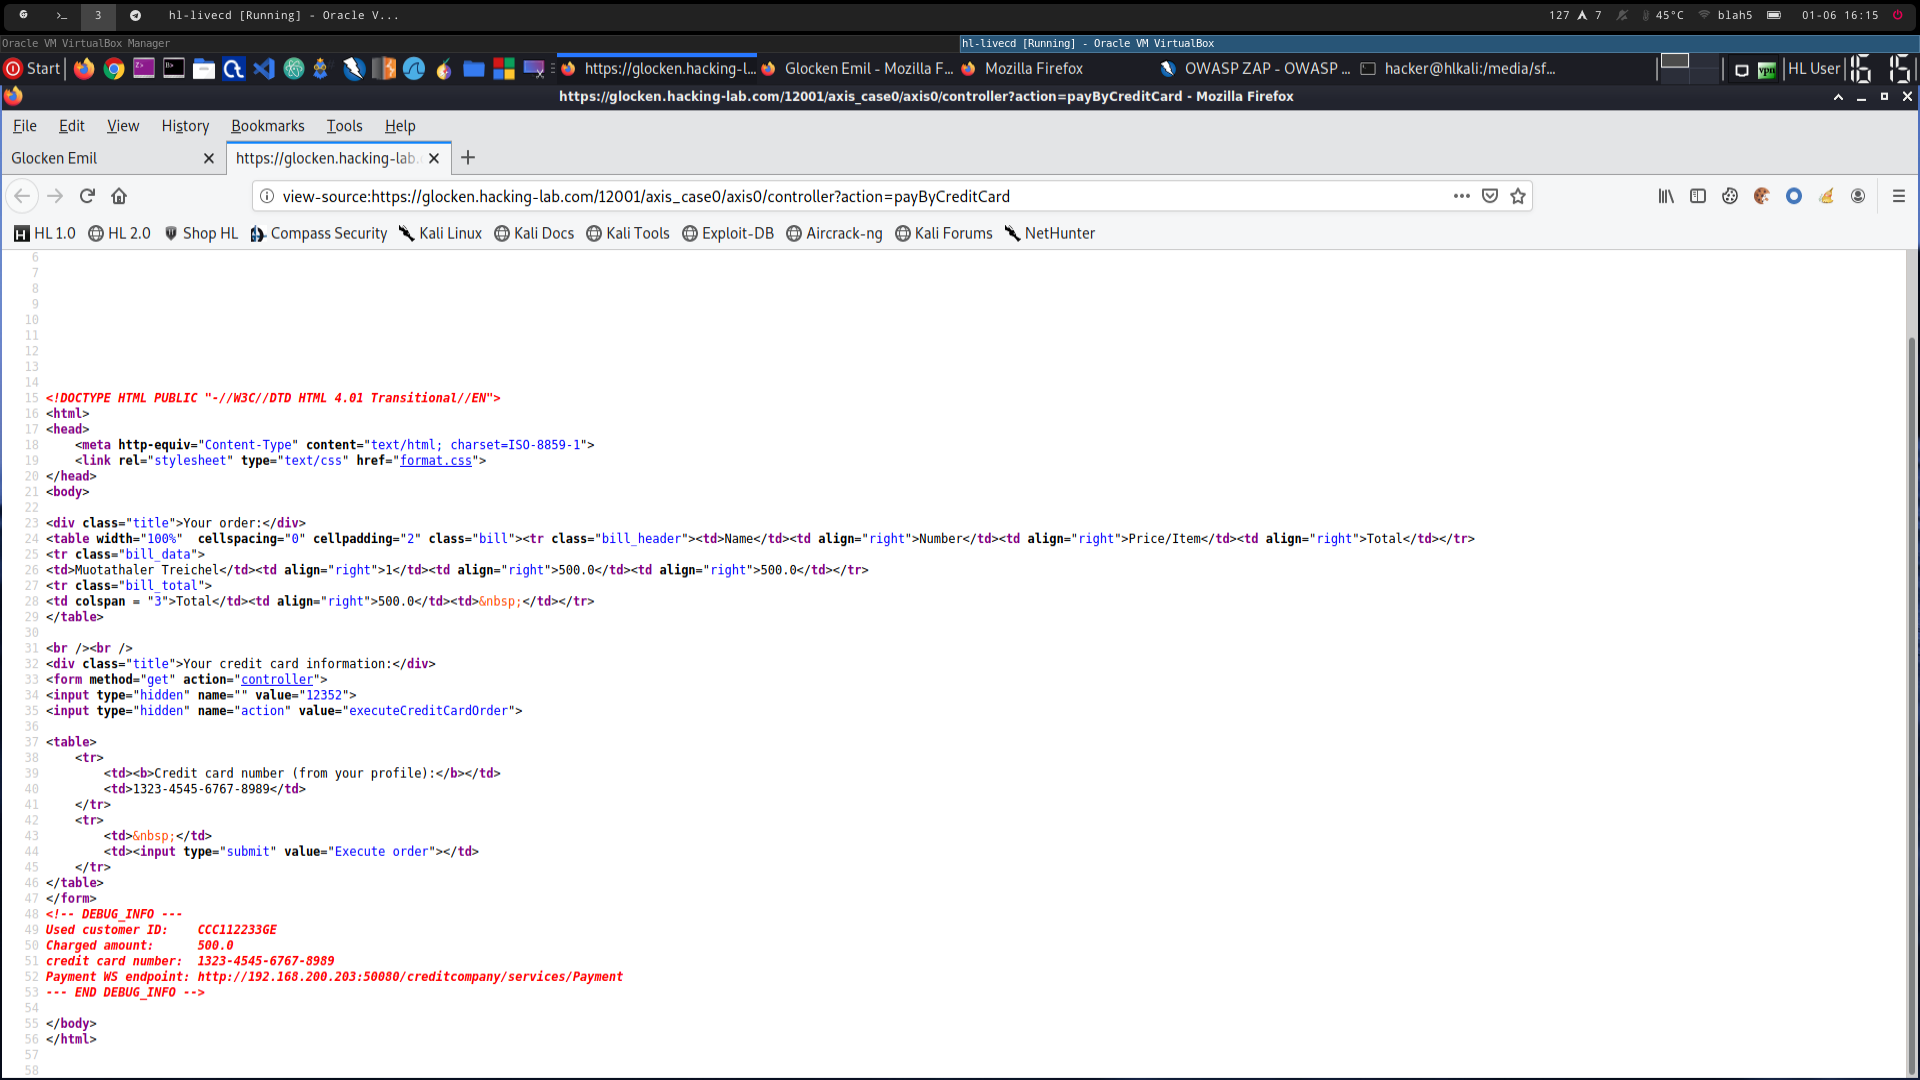Open the Firefox account avatar icon
Image resolution: width=1920 pixels, height=1080 pixels.
coord(1858,196)
